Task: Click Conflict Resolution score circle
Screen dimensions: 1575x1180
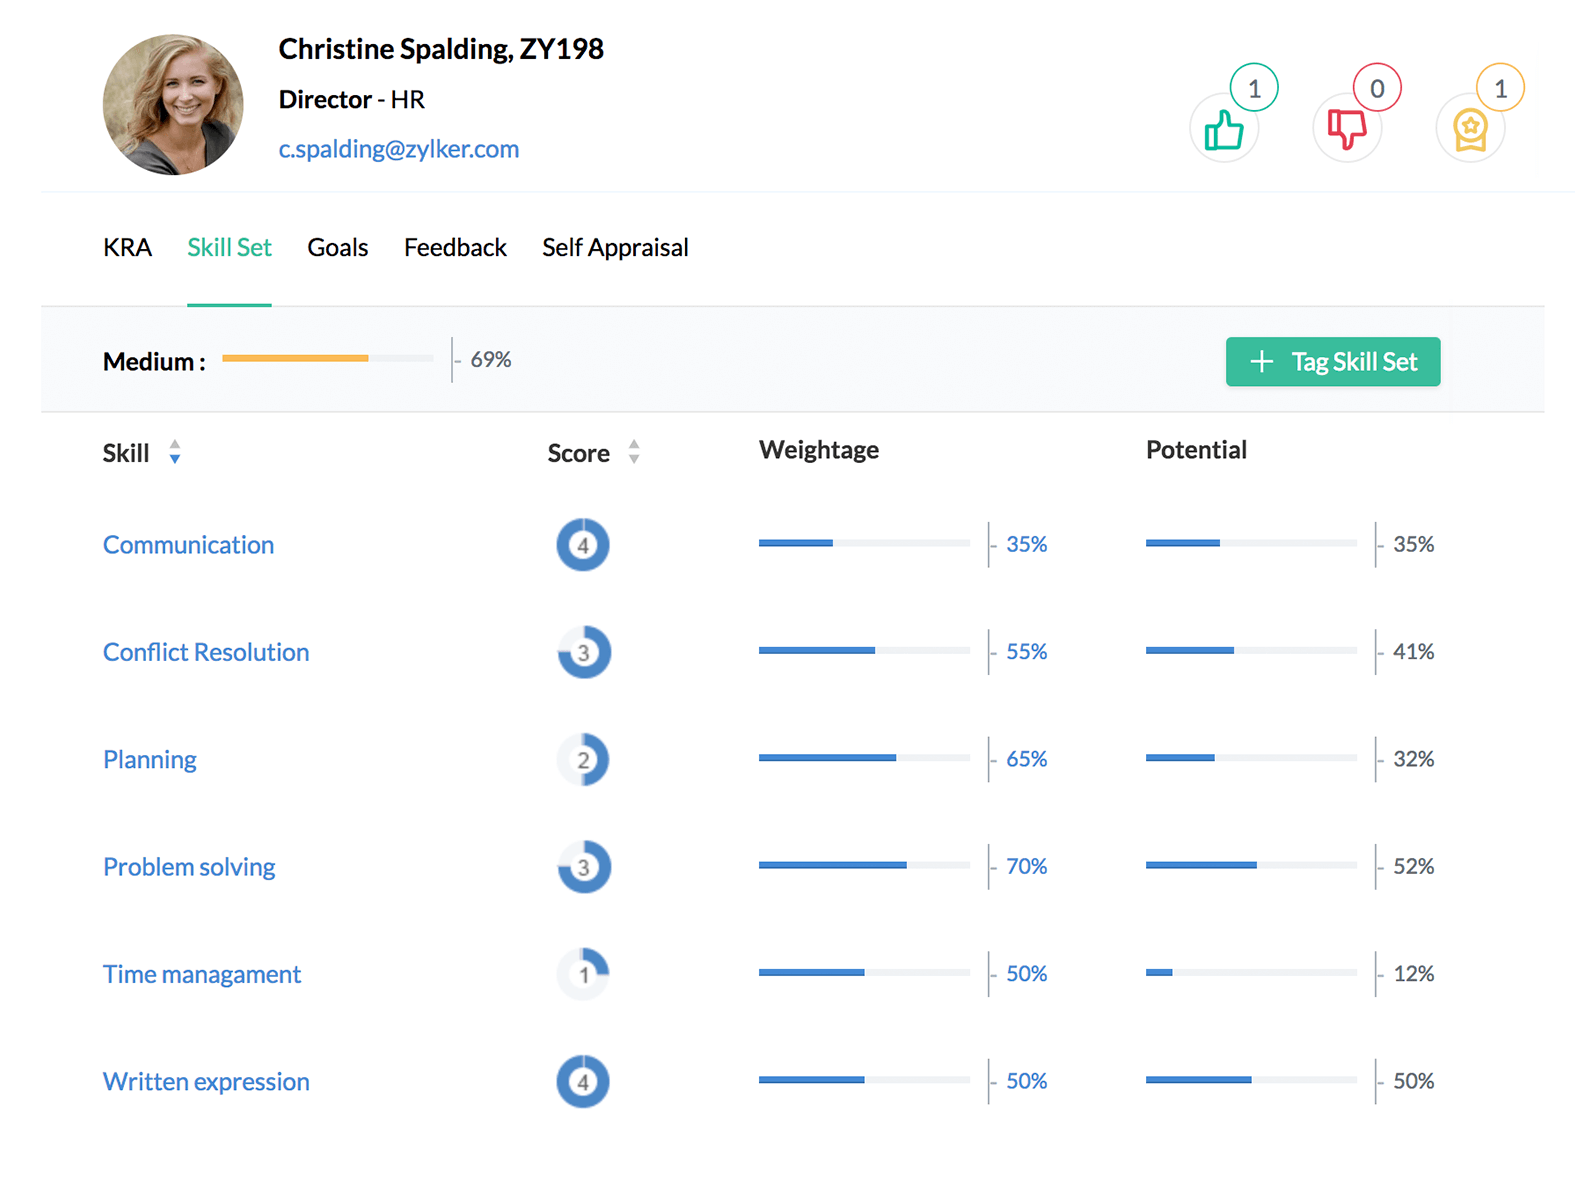Action: click(583, 652)
